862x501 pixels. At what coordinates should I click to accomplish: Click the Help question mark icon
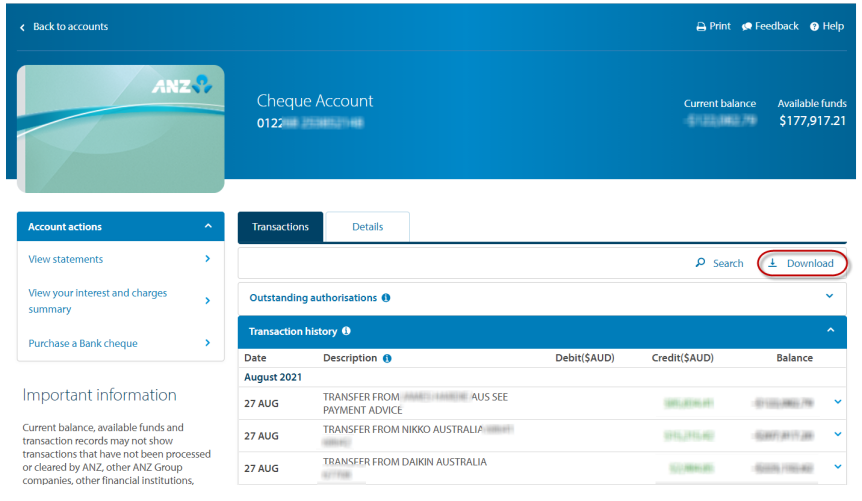pos(814,27)
